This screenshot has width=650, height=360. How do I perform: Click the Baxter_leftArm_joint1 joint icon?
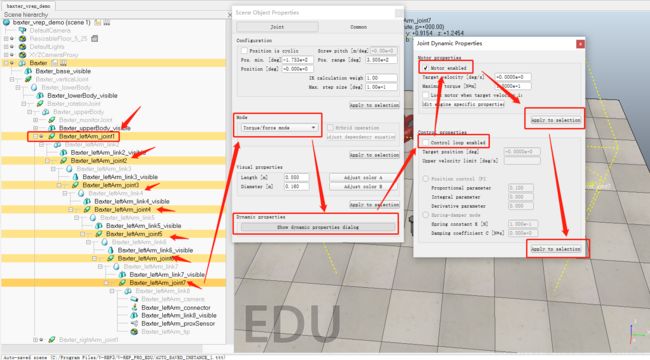(x=52, y=136)
